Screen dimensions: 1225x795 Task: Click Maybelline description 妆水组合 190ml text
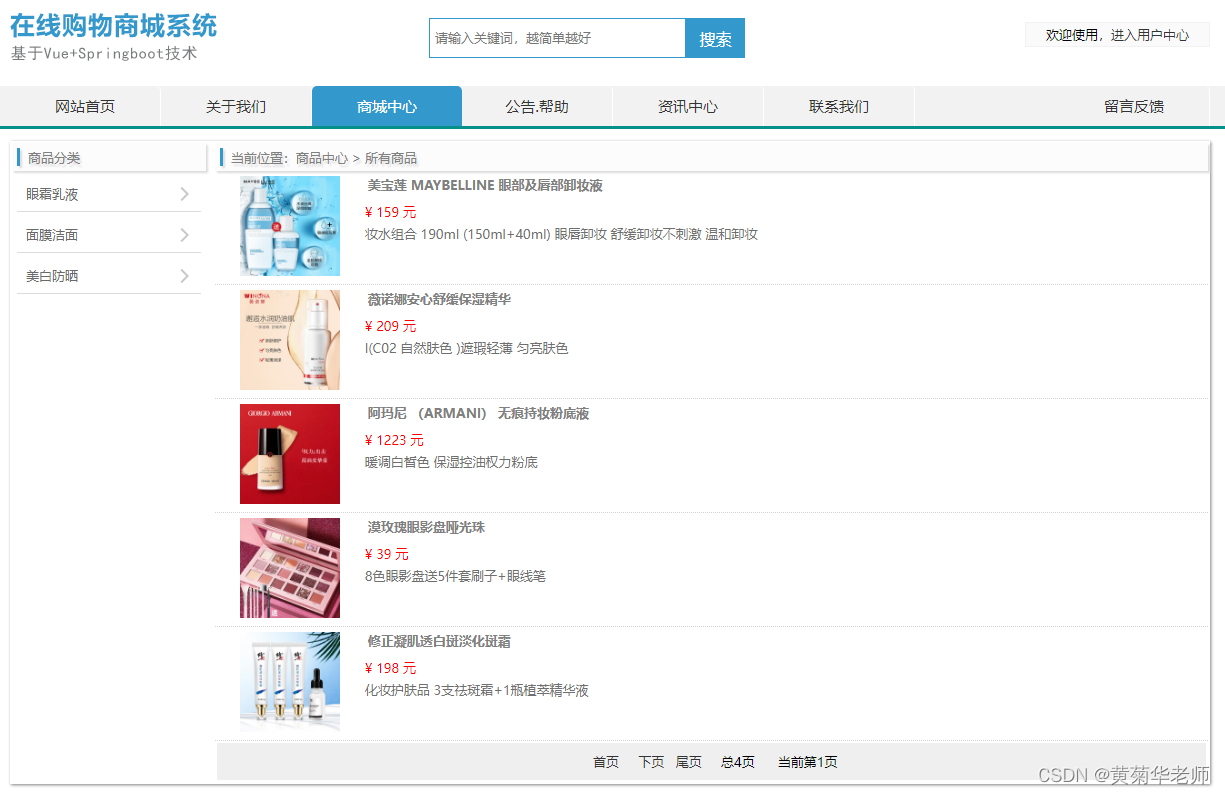[561, 234]
